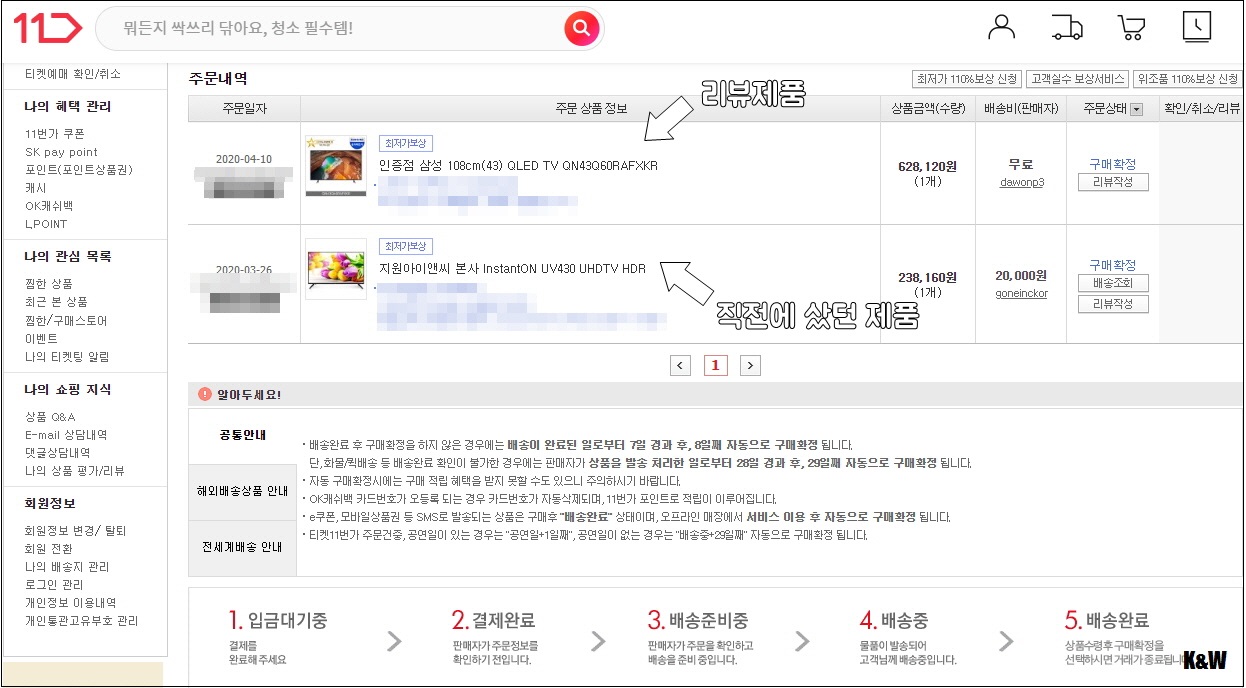The width and height of the screenshot is (1246, 688).
Task: Open 댓글상담내역 menu
Action: (59, 453)
